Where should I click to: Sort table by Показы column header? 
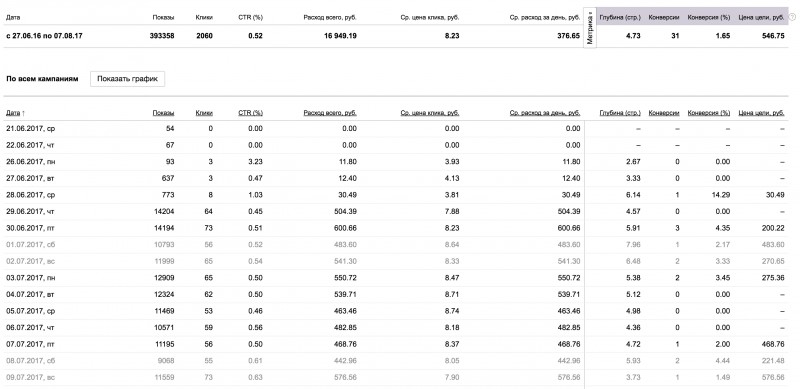163,113
